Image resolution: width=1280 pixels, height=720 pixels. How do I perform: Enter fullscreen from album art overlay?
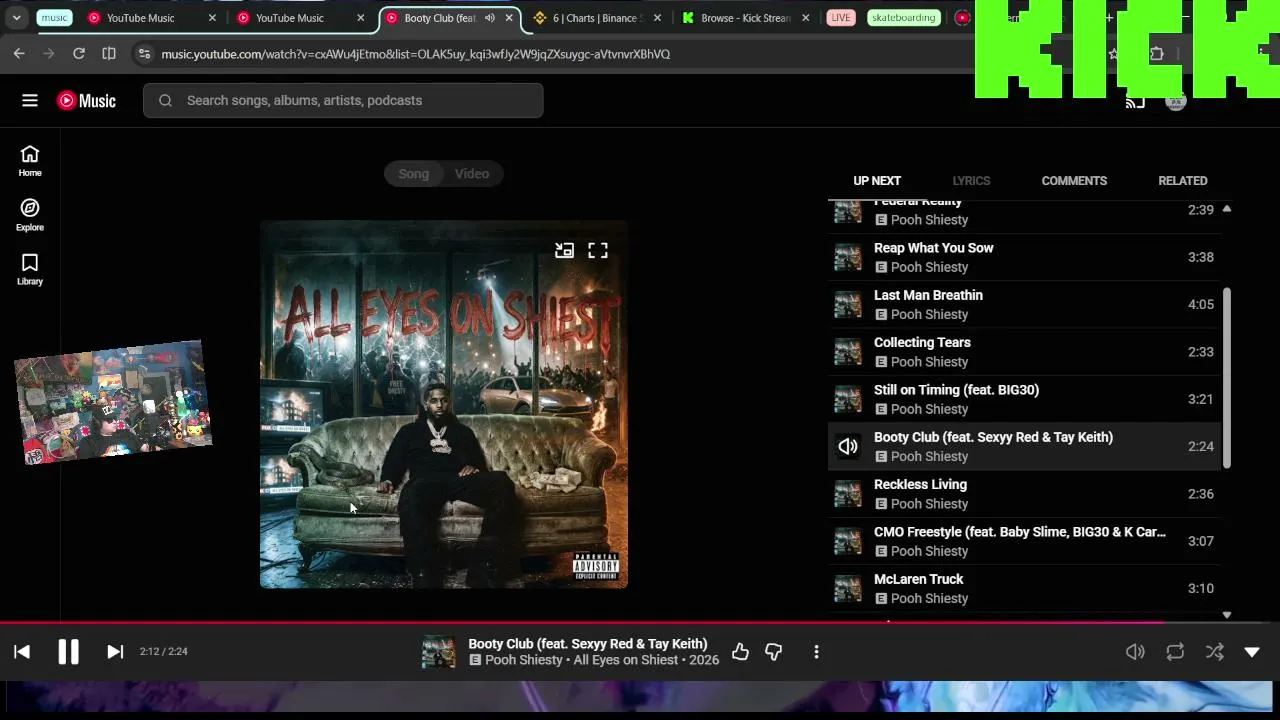[598, 250]
